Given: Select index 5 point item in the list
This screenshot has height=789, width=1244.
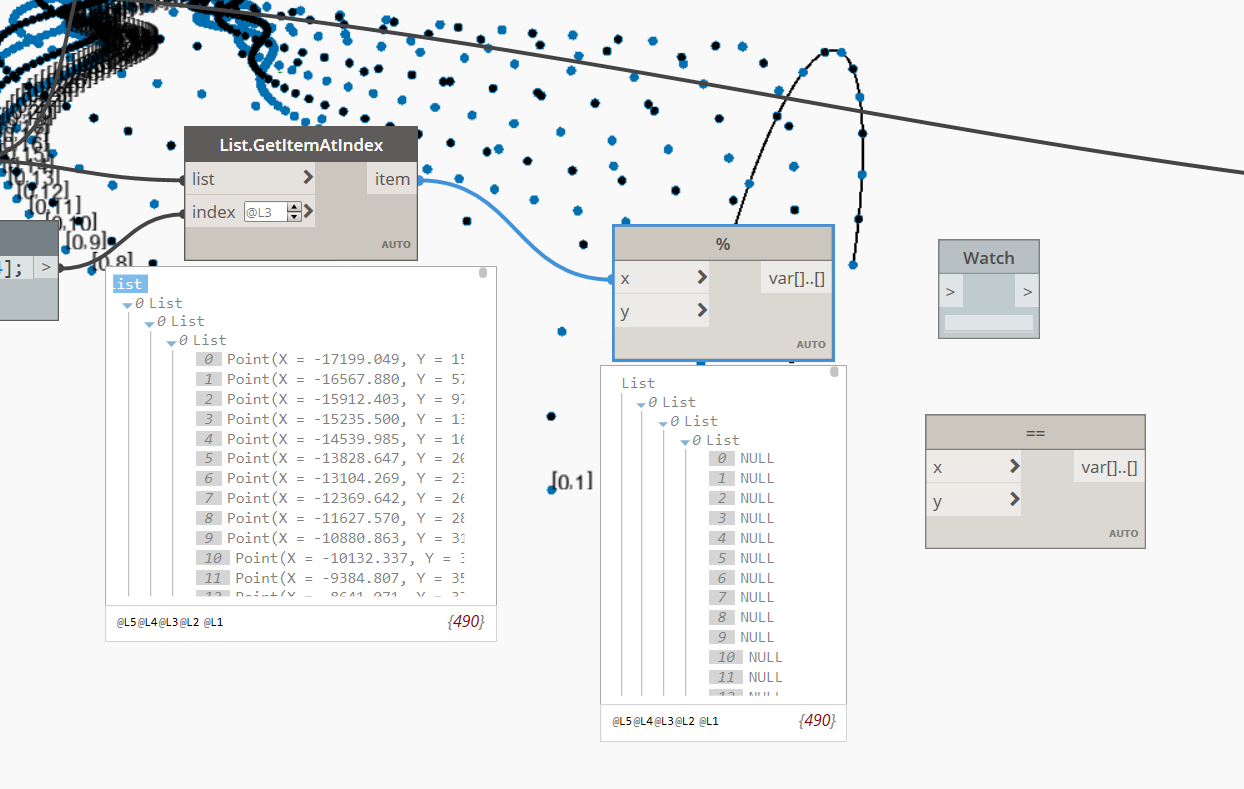Looking at the screenshot, I should click(x=330, y=458).
